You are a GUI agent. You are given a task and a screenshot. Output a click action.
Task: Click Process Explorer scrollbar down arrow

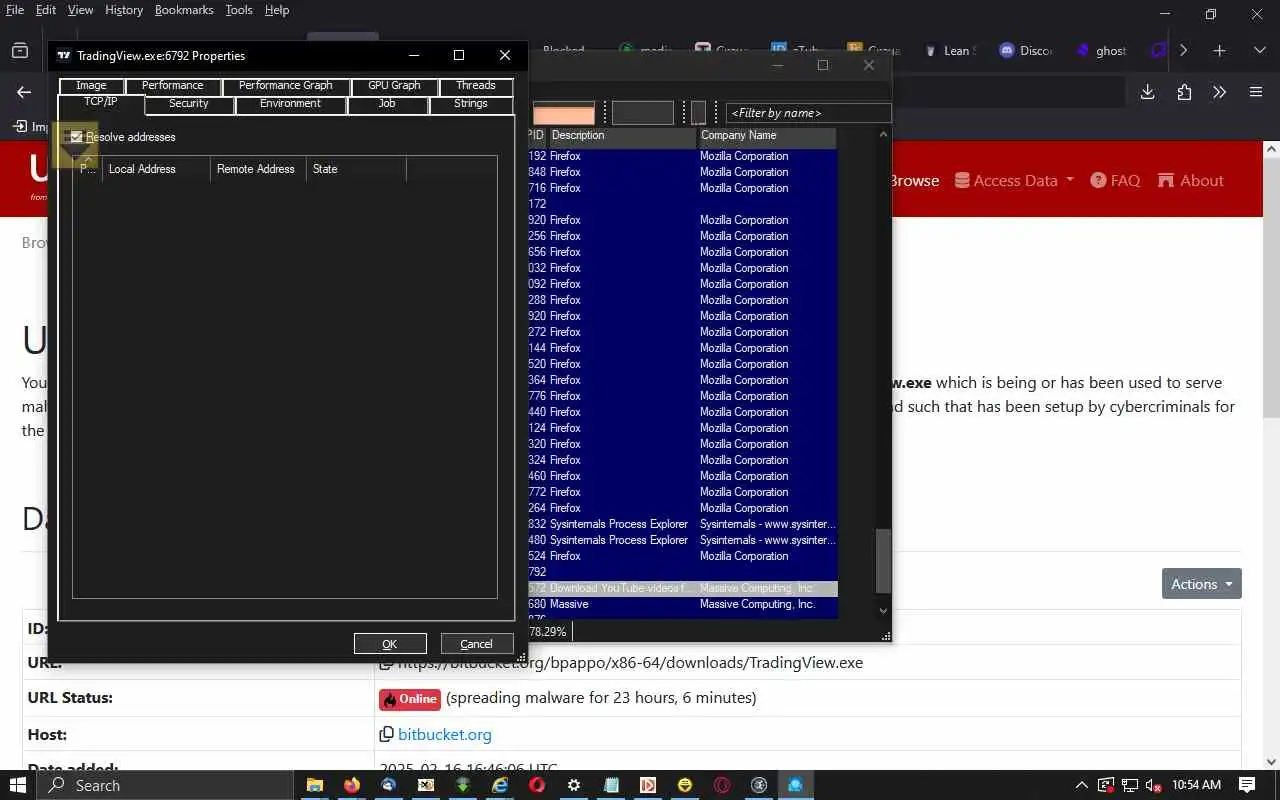tap(883, 610)
